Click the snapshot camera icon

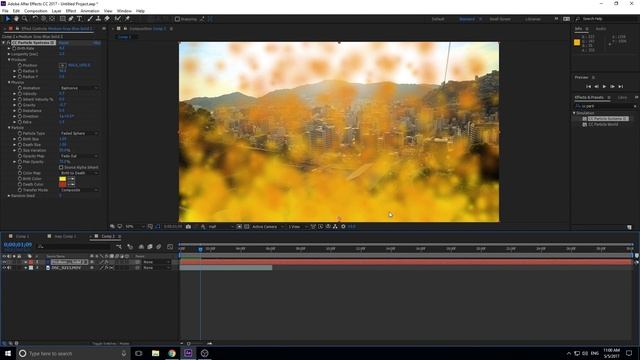pos(188,227)
